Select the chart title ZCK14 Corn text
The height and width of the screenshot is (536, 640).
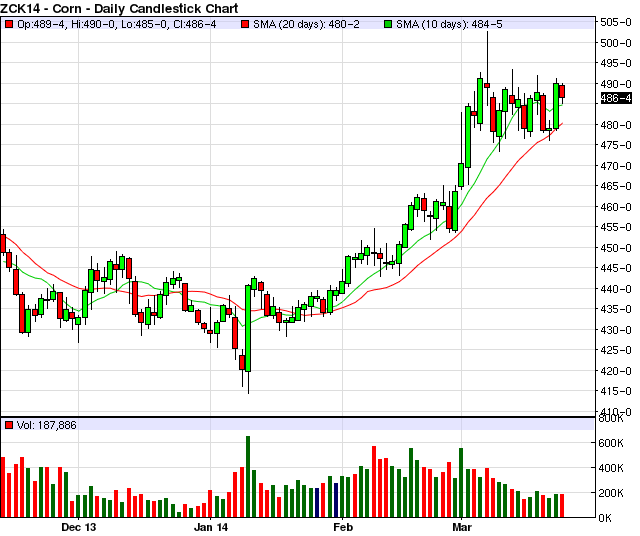point(119,8)
